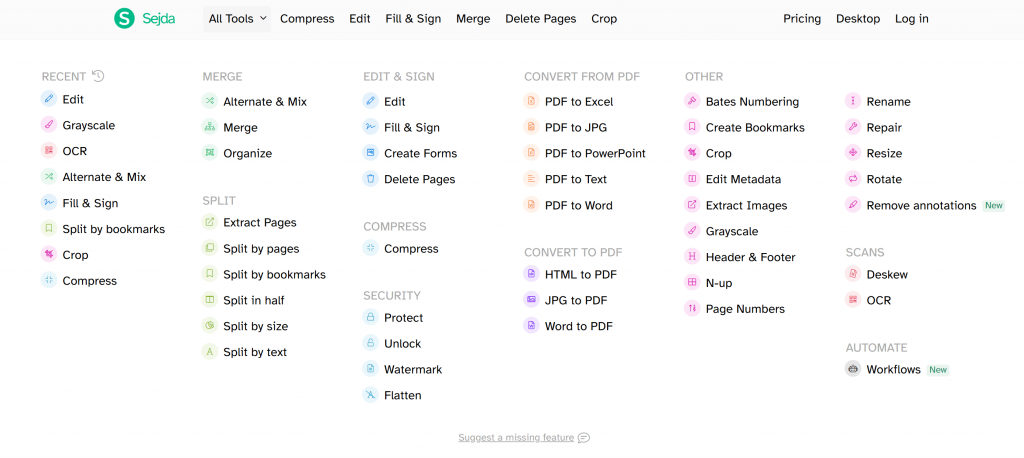The width and height of the screenshot is (1024, 458).
Task: Click the Sejda logo icon
Action: (x=124, y=18)
